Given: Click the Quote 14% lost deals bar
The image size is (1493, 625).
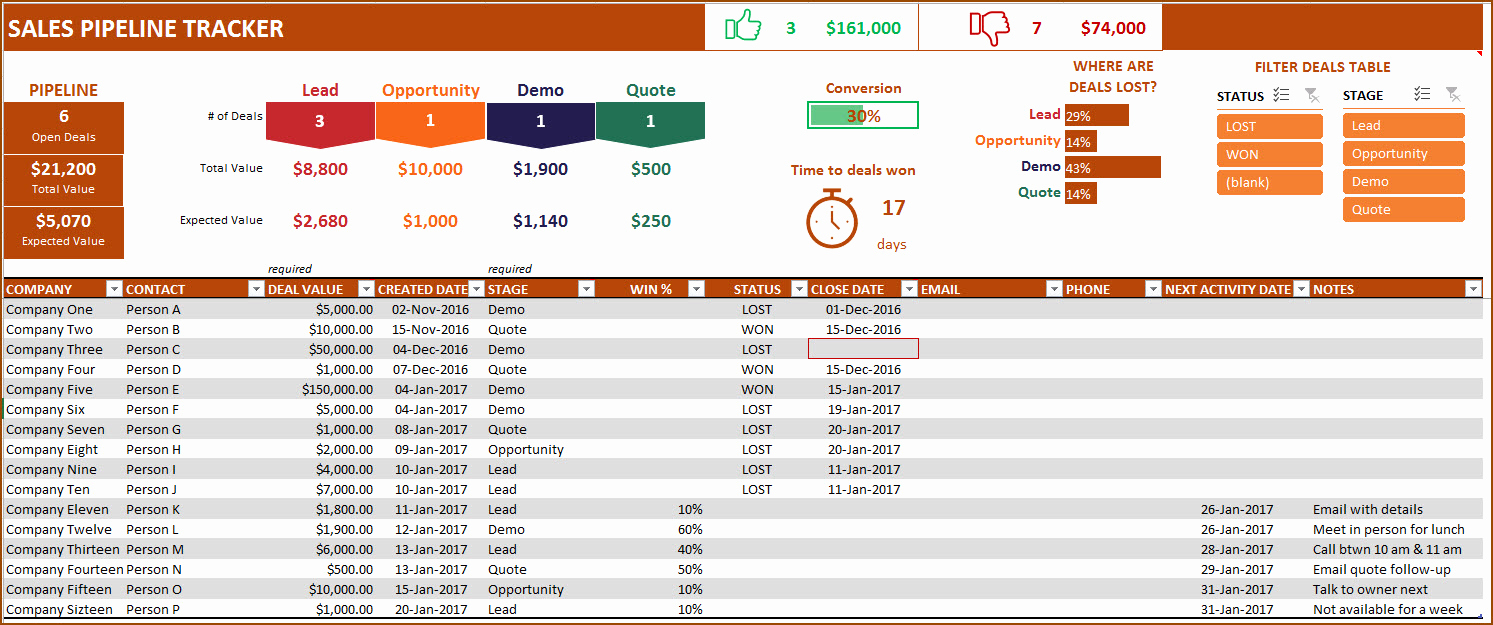Looking at the screenshot, I should 1081,193.
